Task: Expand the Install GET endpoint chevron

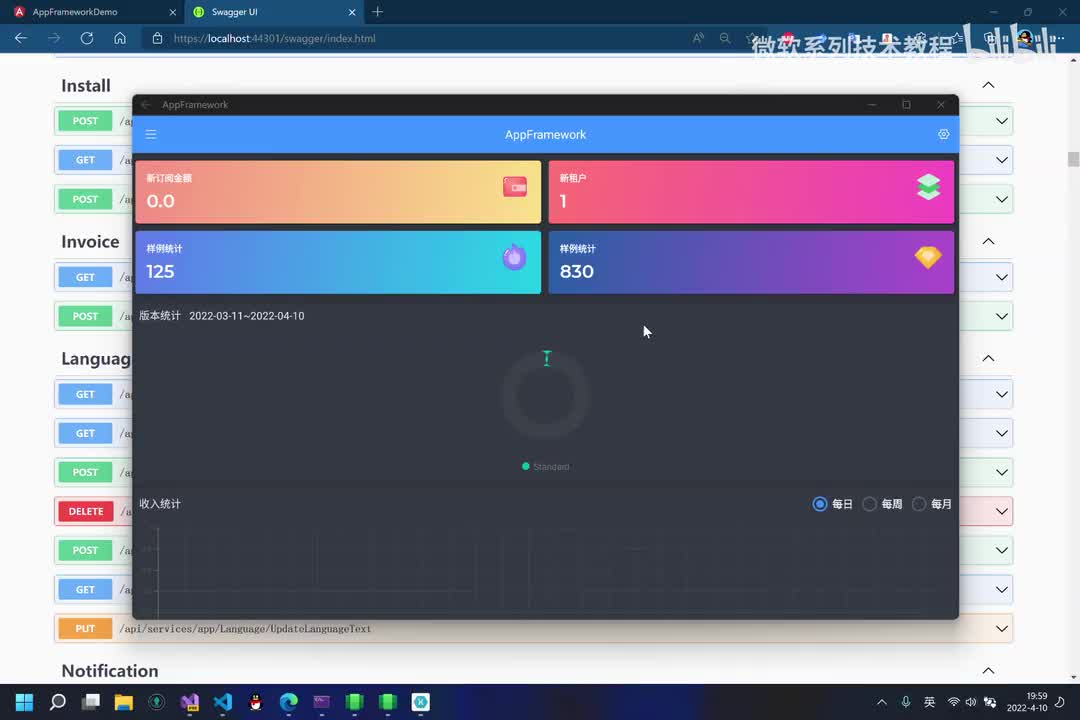Action: (x=1002, y=160)
